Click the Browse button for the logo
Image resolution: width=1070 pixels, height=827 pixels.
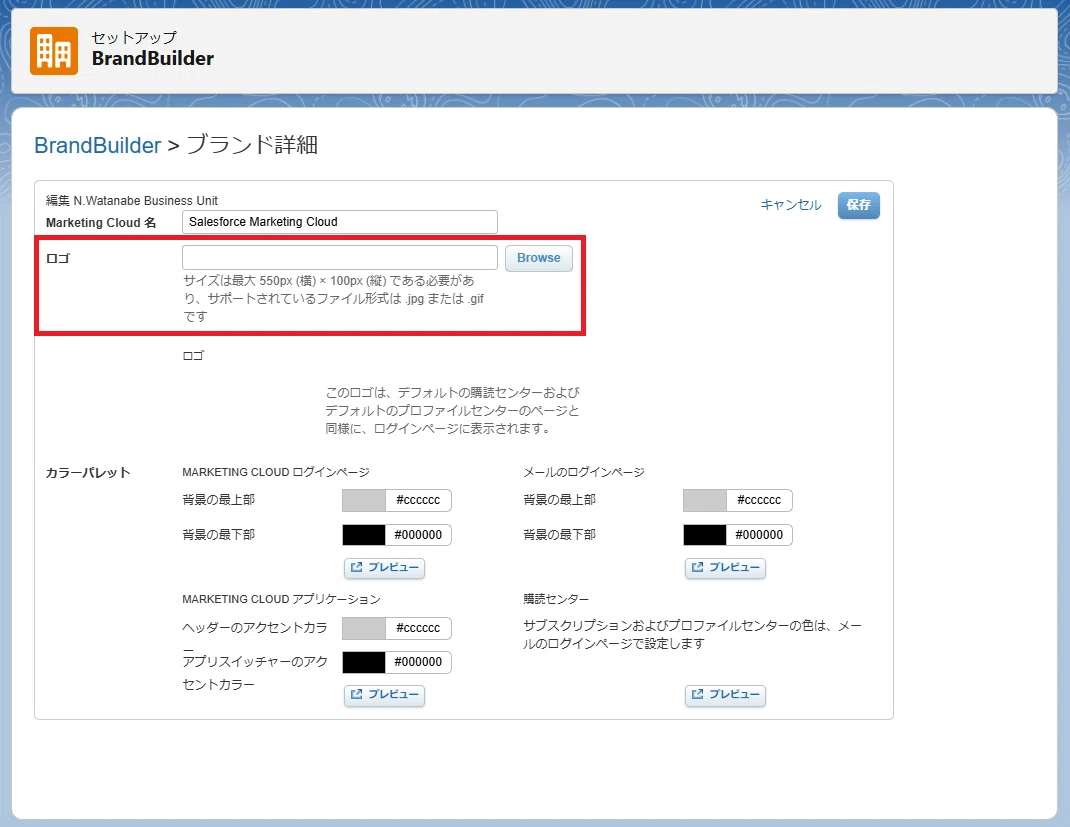tap(538, 258)
